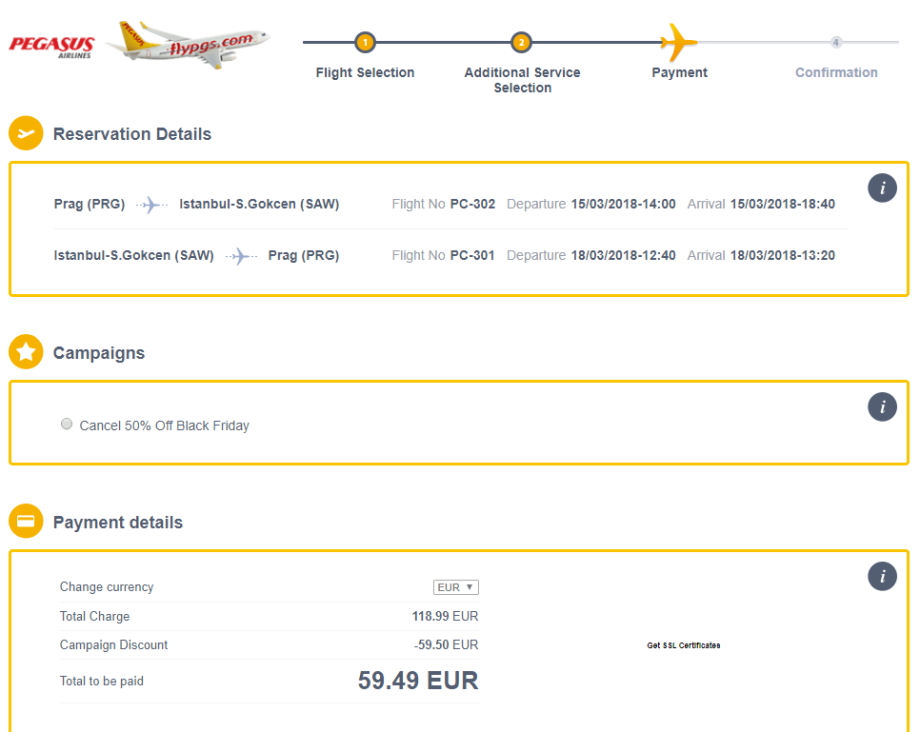This screenshot has width=920, height=732.
Task: Click the Reservation Details plane icon
Action: pos(26,134)
